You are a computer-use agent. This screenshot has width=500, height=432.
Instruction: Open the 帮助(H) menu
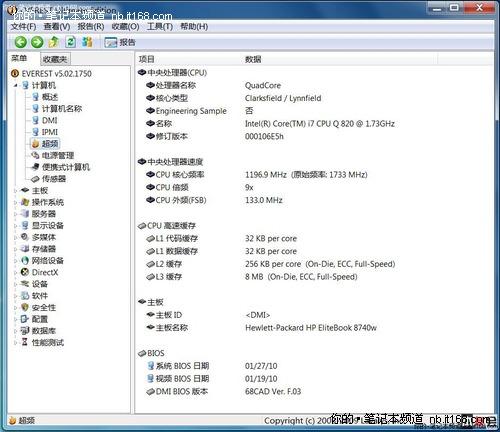point(194,26)
